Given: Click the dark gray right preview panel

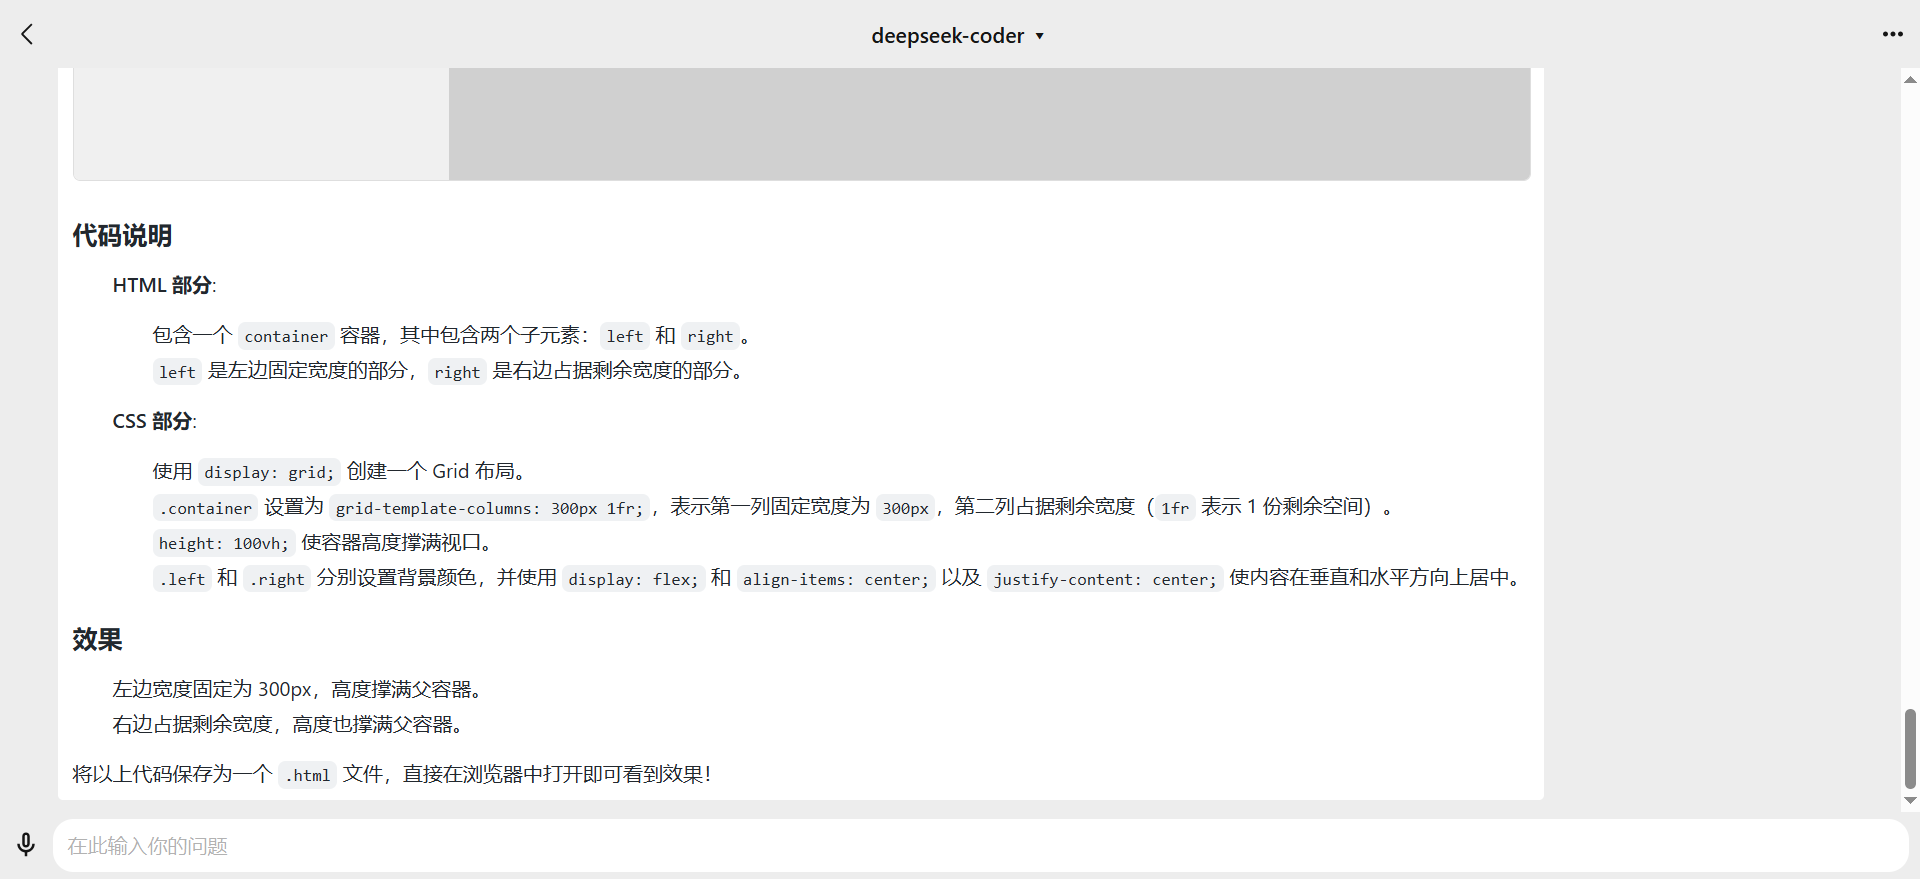Looking at the screenshot, I should point(989,124).
